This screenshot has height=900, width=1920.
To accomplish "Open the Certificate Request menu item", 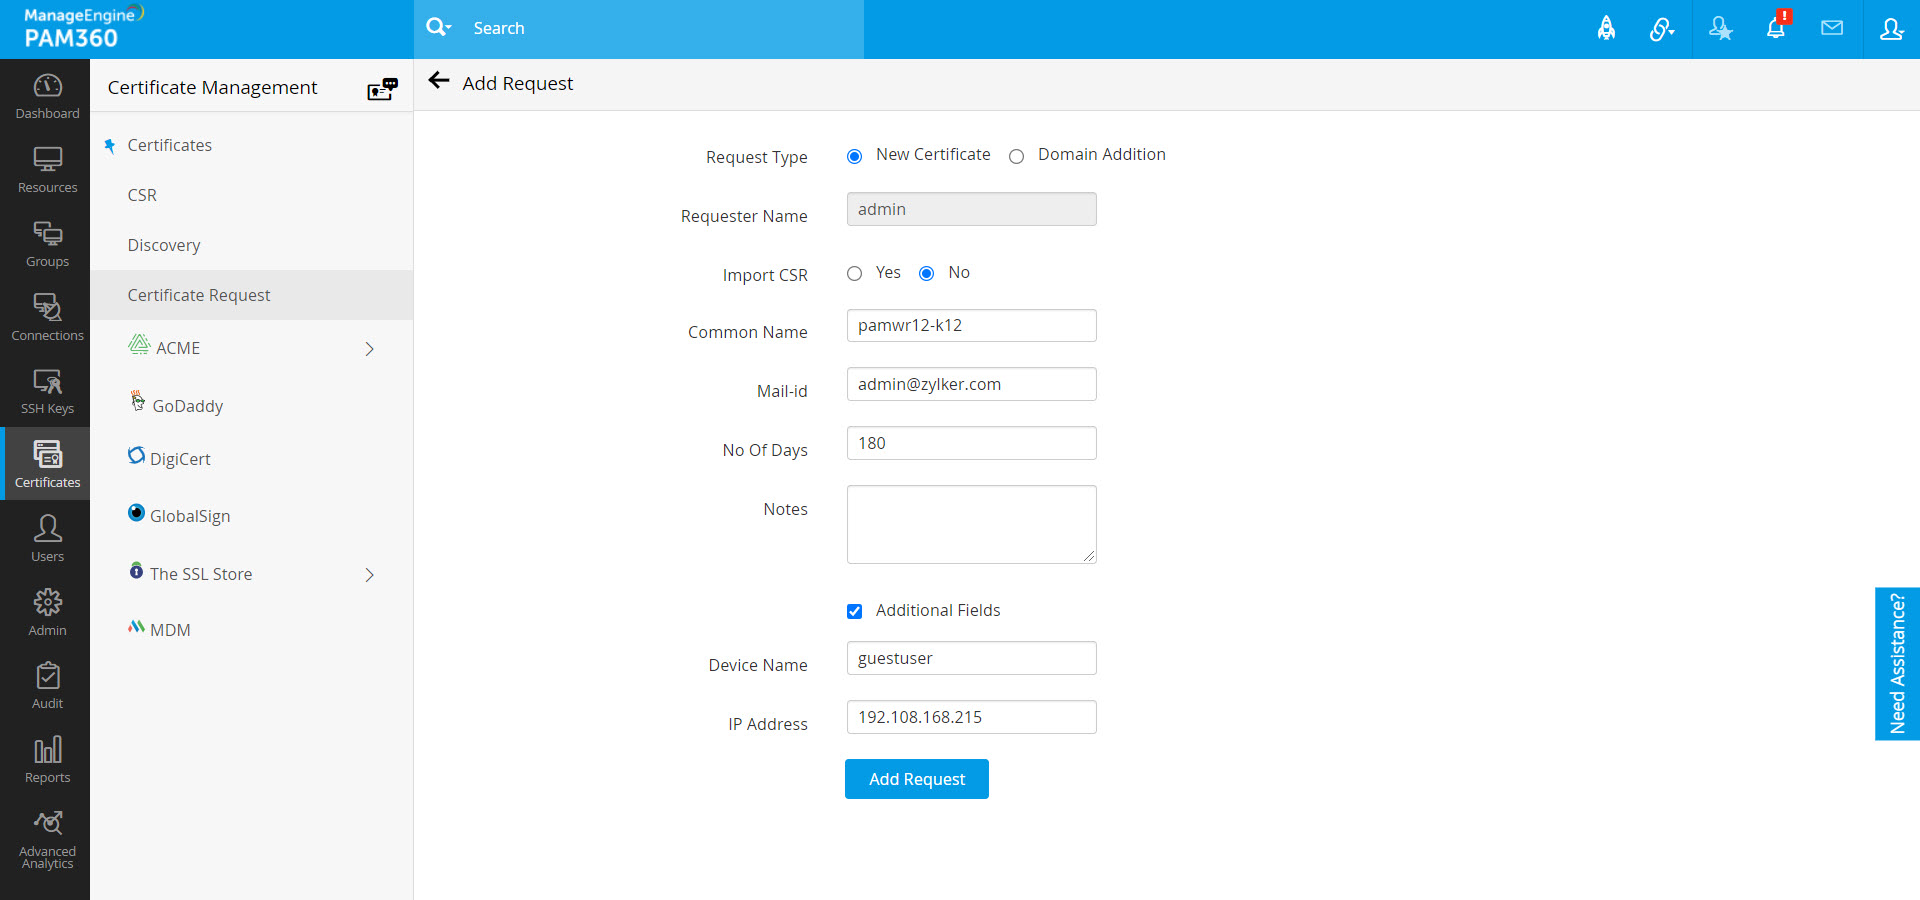I will (x=251, y=295).
